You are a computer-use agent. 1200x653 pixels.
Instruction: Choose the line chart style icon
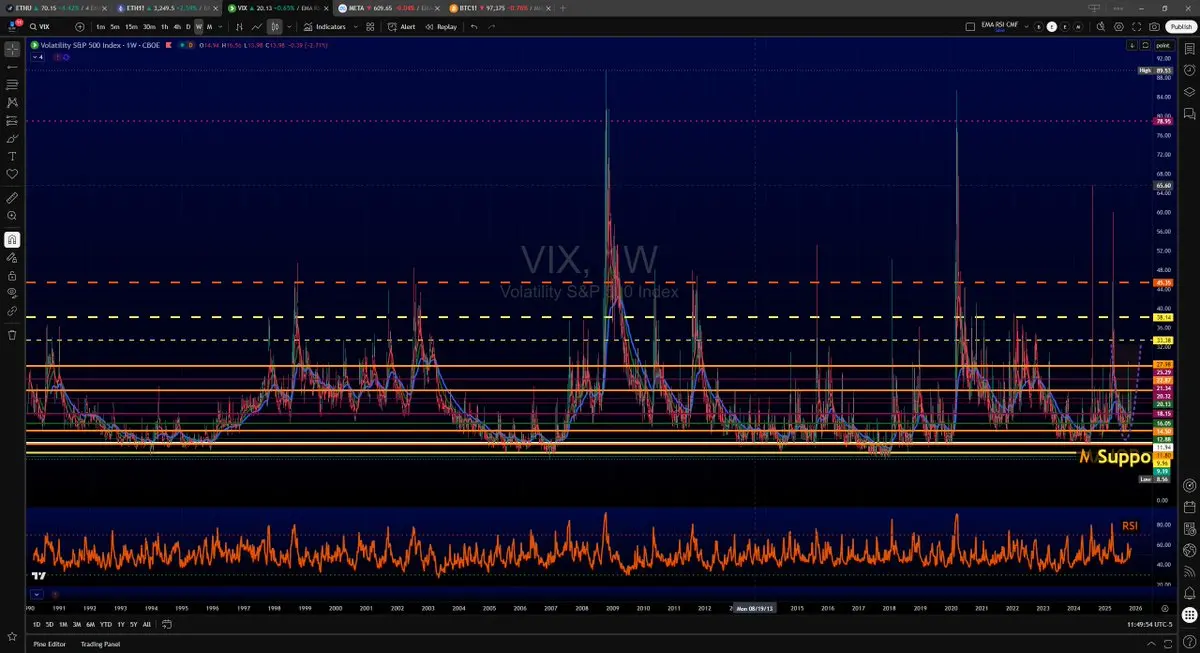[x=257, y=26]
